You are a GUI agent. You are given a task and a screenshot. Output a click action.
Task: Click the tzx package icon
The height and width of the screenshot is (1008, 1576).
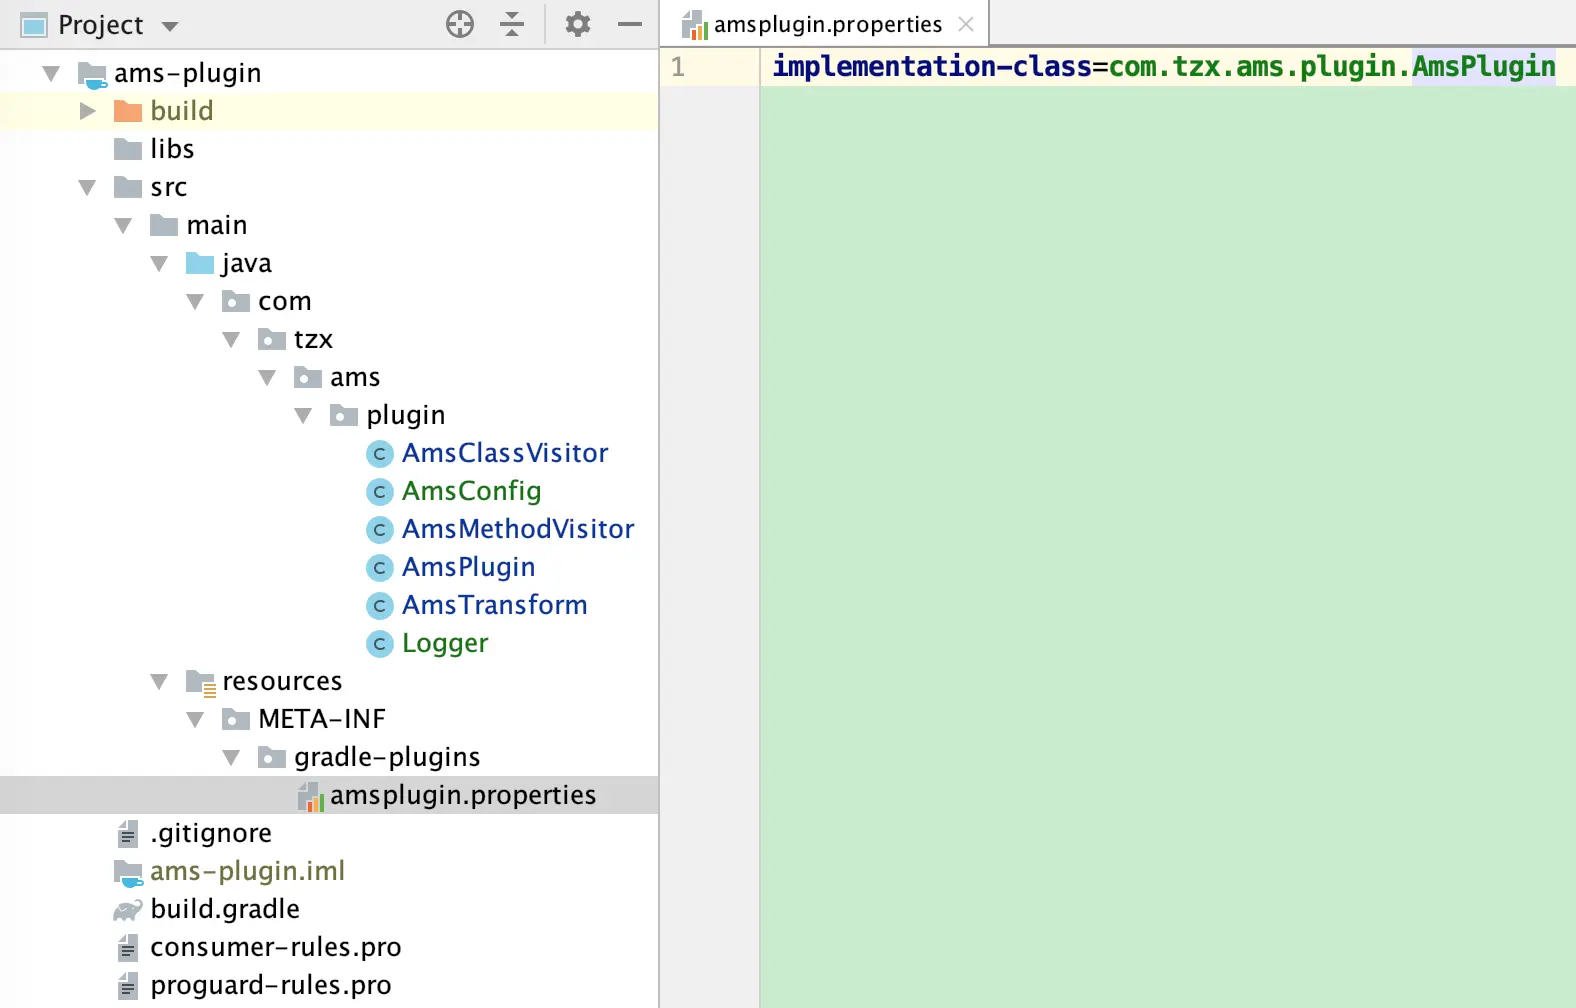click(x=272, y=339)
